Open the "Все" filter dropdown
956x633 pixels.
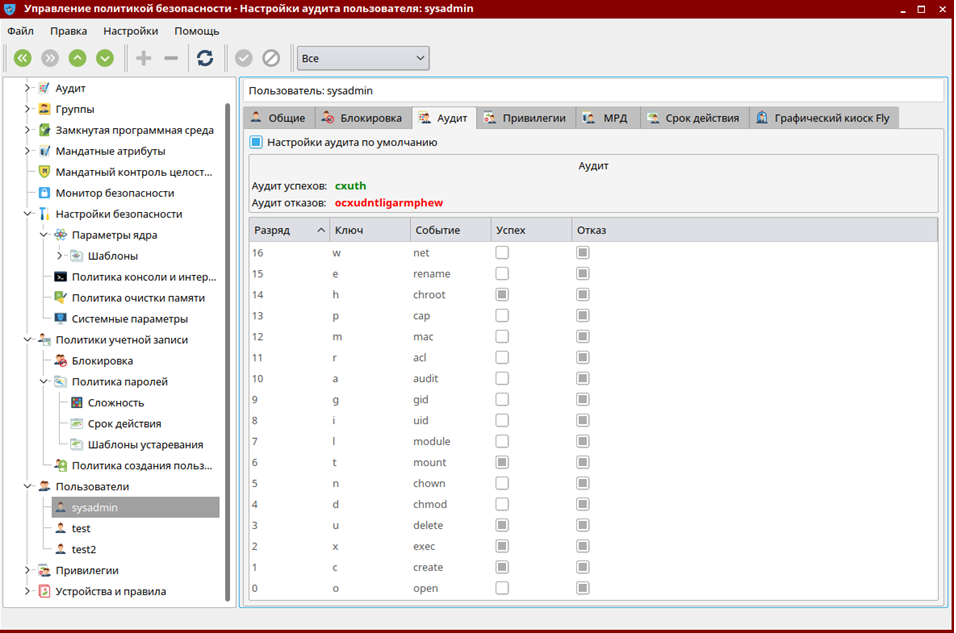[362, 59]
